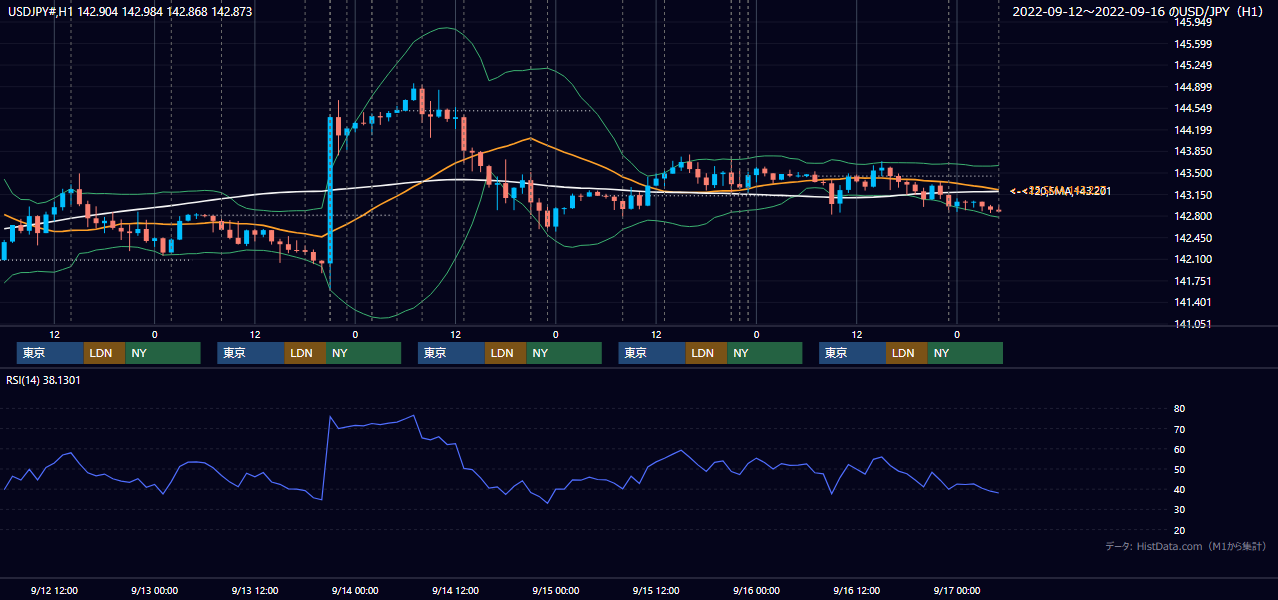This screenshot has width=1278, height=600.
Task: Select the LDN session block for 9/16
Action: coord(907,353)
